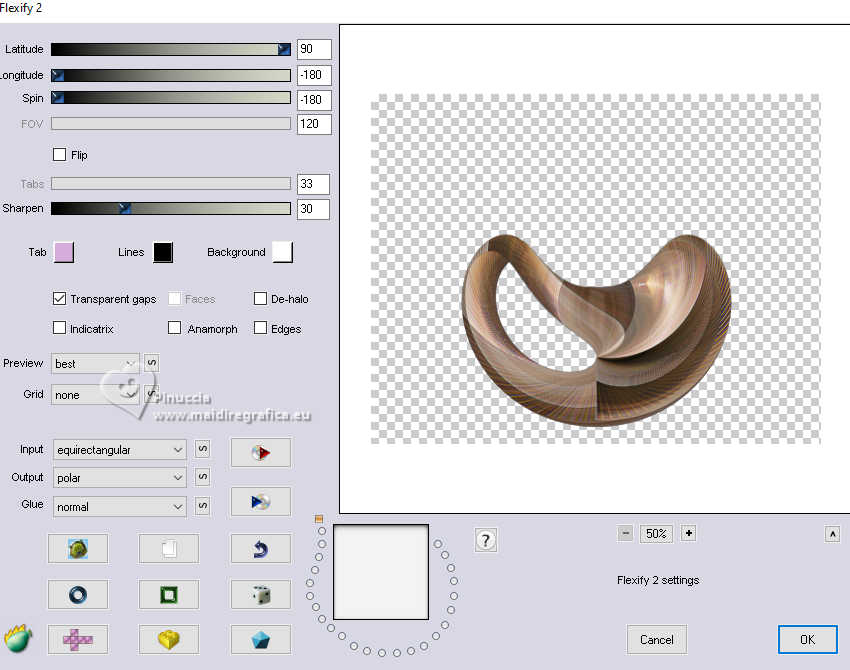Open the Preview quality dropdown

pos(95,364)
